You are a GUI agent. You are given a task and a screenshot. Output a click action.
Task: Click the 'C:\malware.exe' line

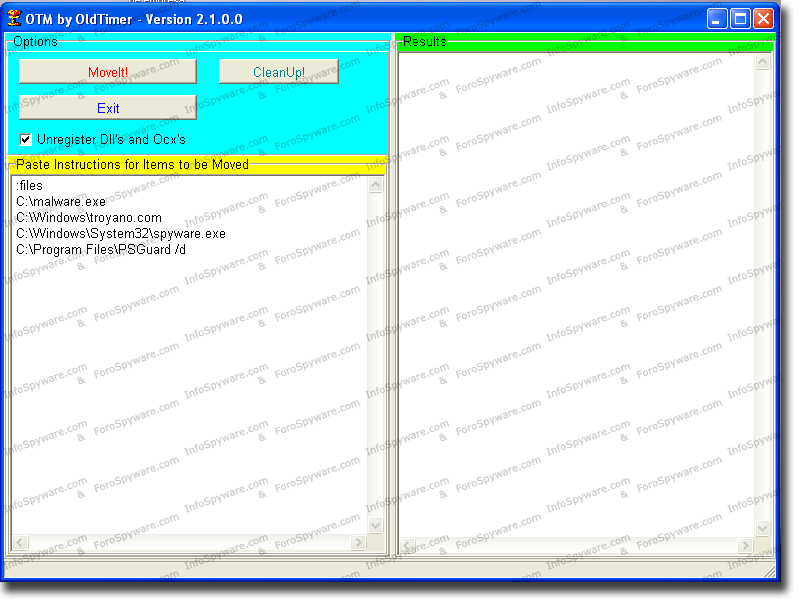(x=61, y=202)
